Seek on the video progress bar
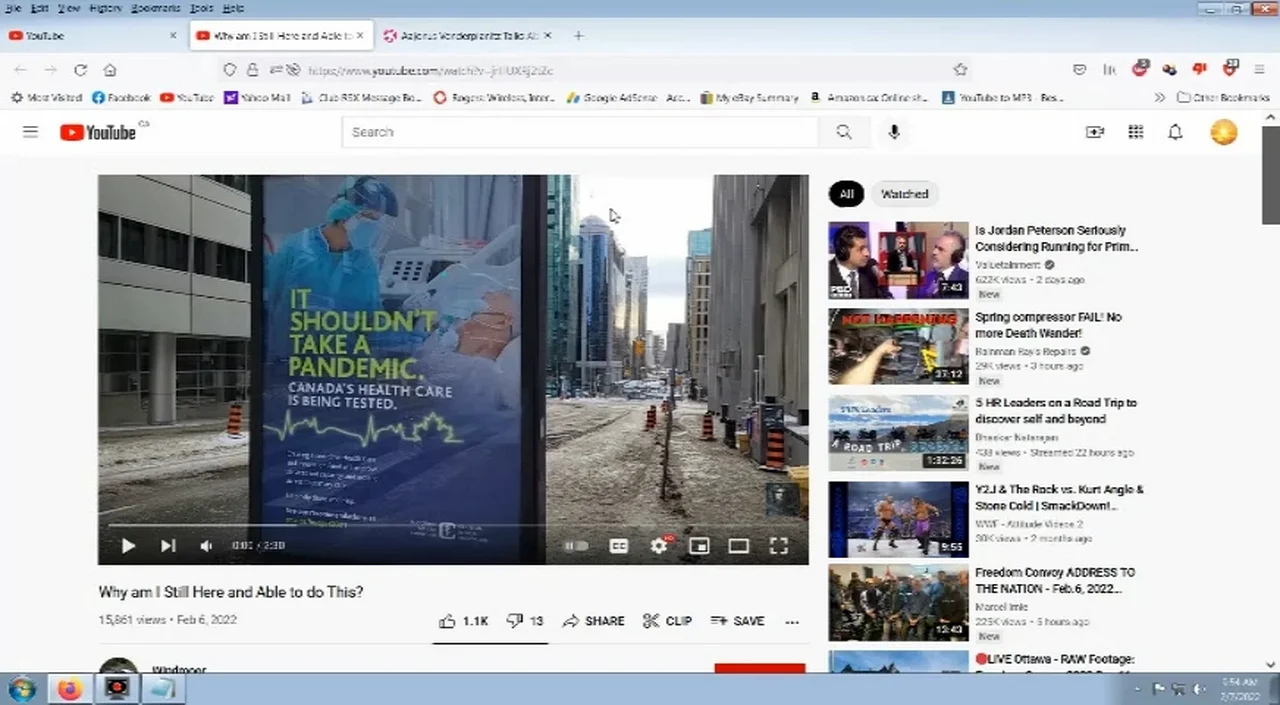 [450, 525]
